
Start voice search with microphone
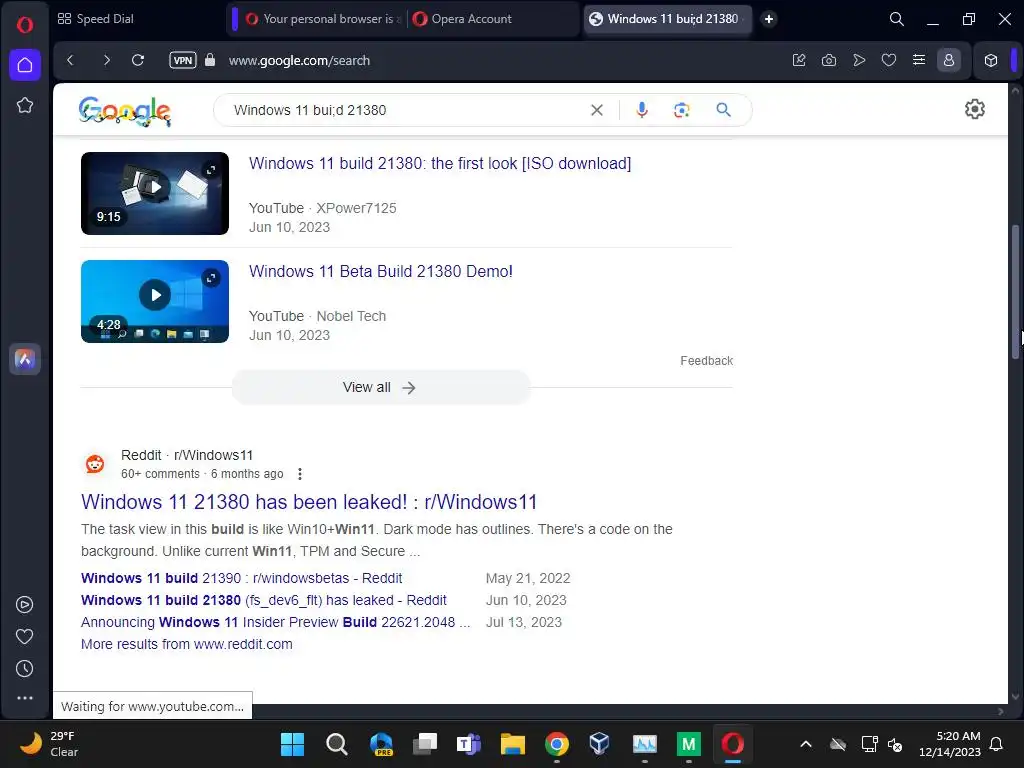[x=642, y=110]
